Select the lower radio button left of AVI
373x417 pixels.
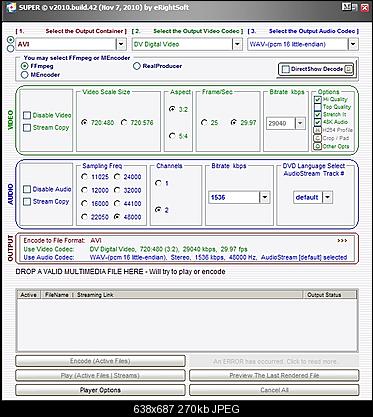[x=11, y=48]
